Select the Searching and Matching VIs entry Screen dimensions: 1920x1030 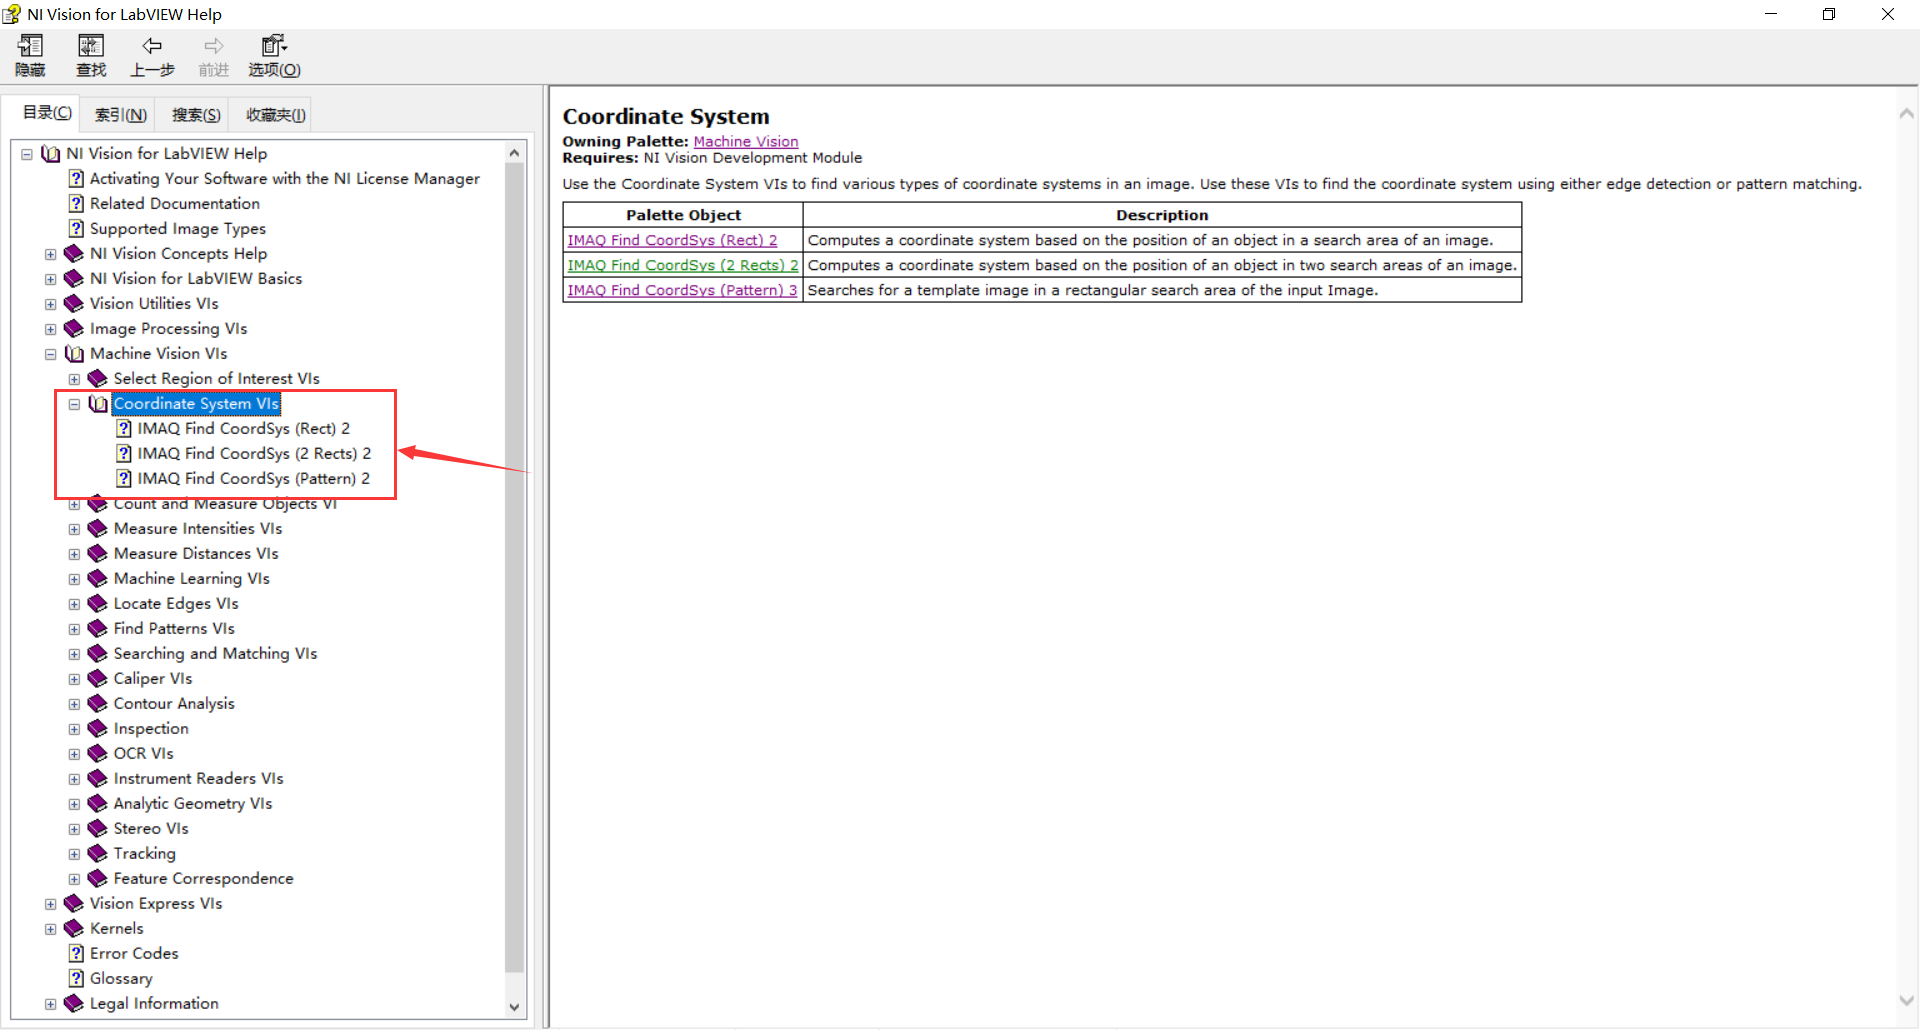[x=215, y=654]
